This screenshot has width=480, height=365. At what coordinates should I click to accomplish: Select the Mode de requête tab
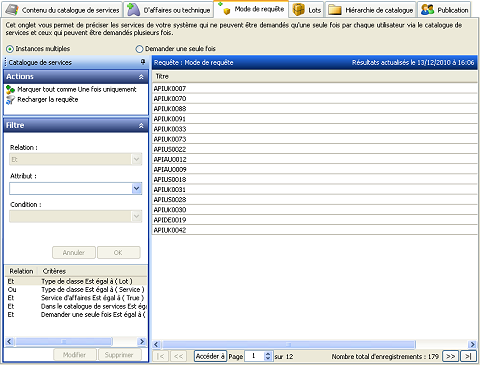(251, 9)
